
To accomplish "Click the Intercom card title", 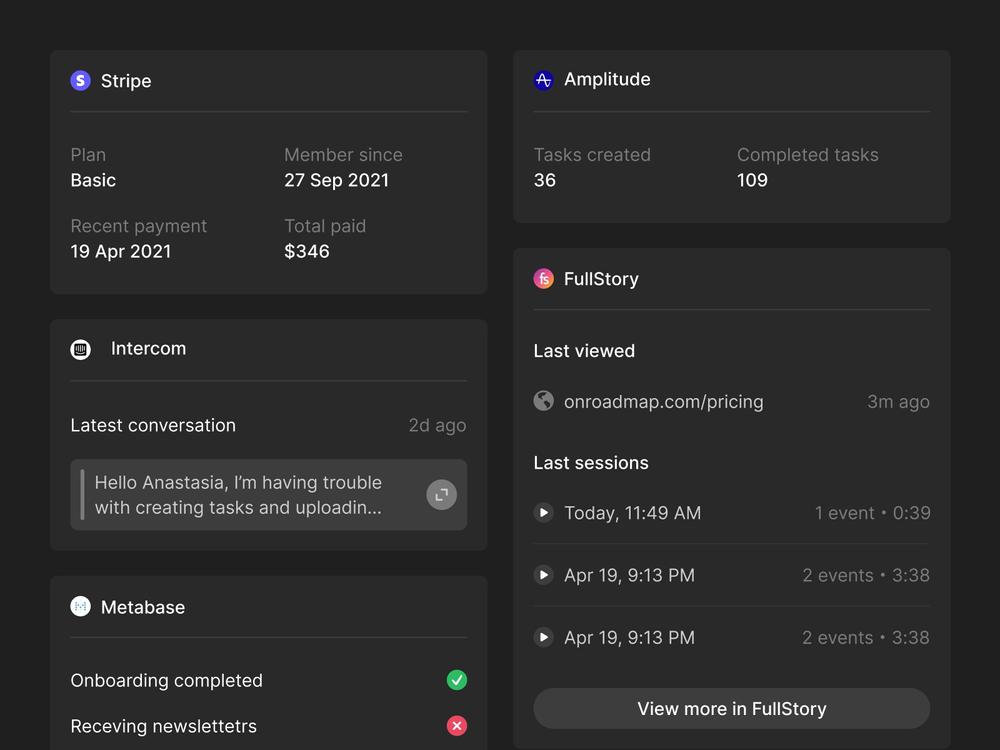I will click(x=149, y=349).
